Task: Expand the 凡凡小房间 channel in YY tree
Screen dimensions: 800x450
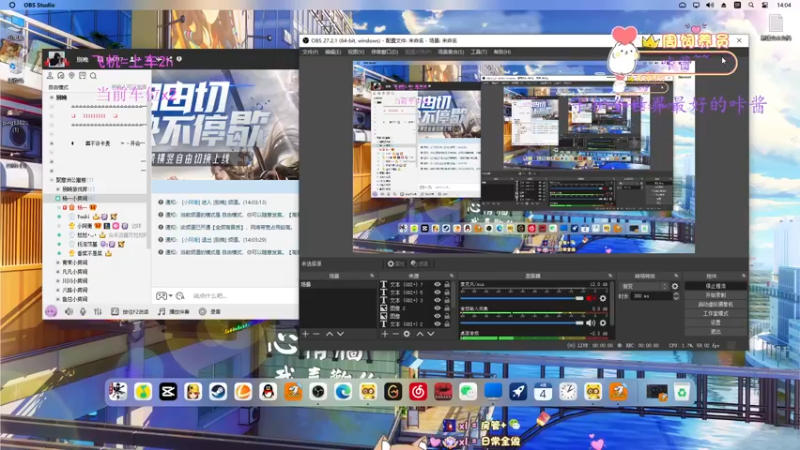Action: pos(58,271)
